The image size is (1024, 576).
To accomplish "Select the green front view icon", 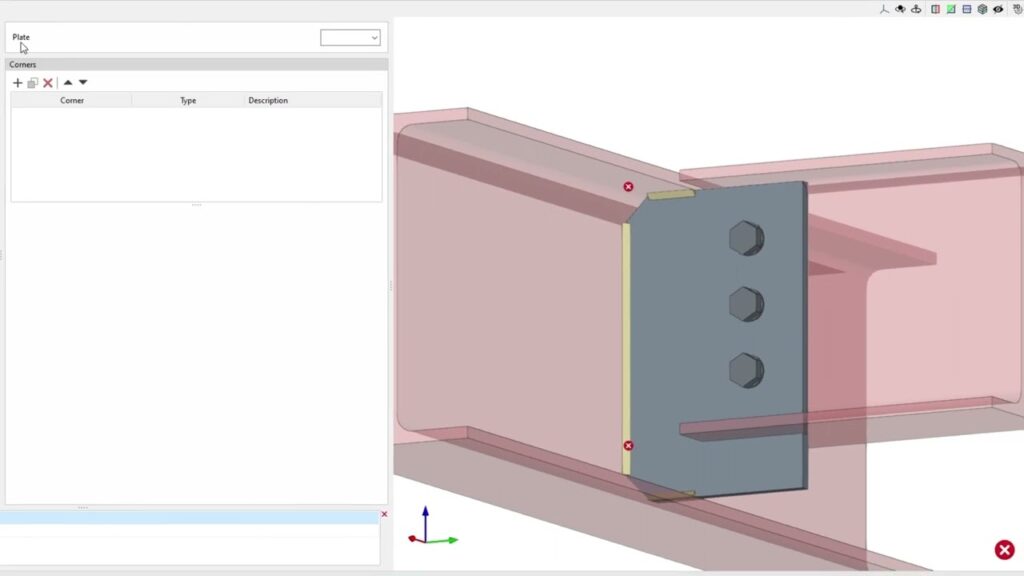I will click(951, 9).
